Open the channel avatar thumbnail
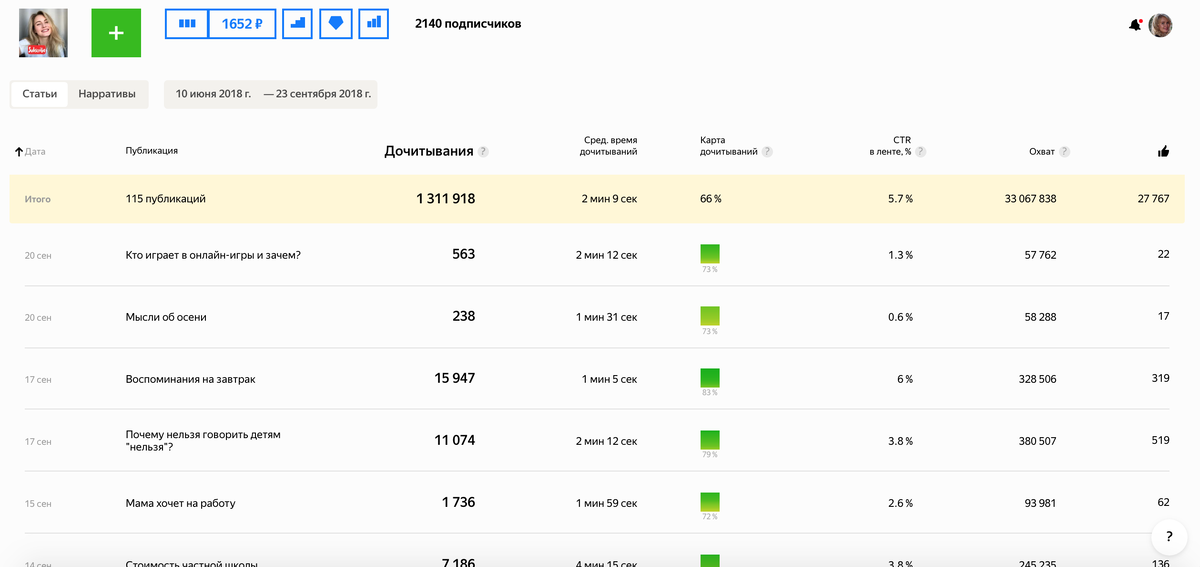This screenshot has height=567, width=1200. tap(44, 33)
